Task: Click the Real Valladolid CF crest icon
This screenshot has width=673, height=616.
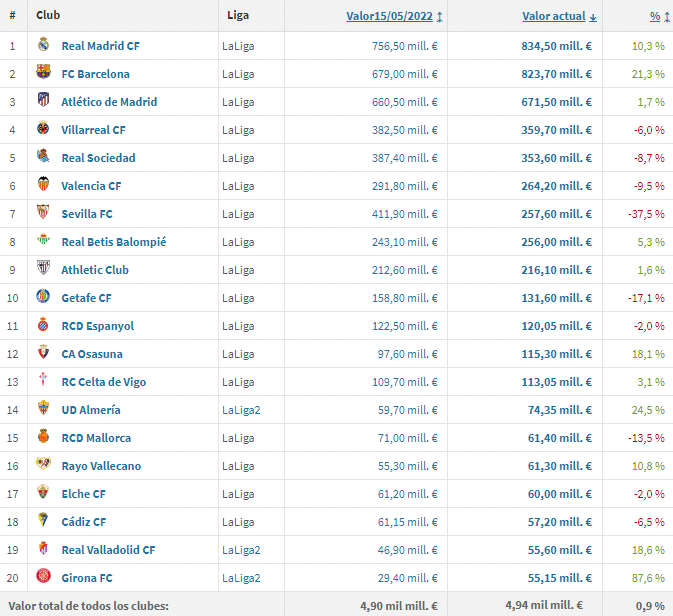Action: (43, 548)
